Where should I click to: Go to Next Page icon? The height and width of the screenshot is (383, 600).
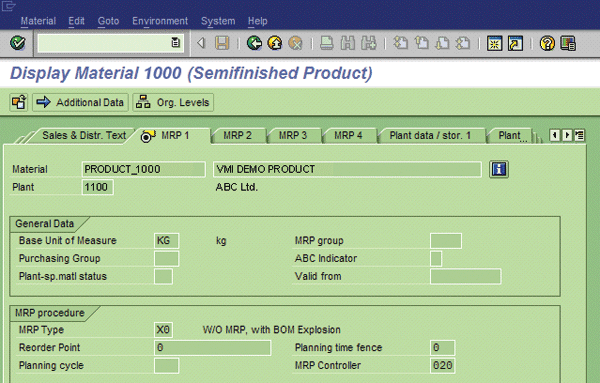[x=442, y=43]
